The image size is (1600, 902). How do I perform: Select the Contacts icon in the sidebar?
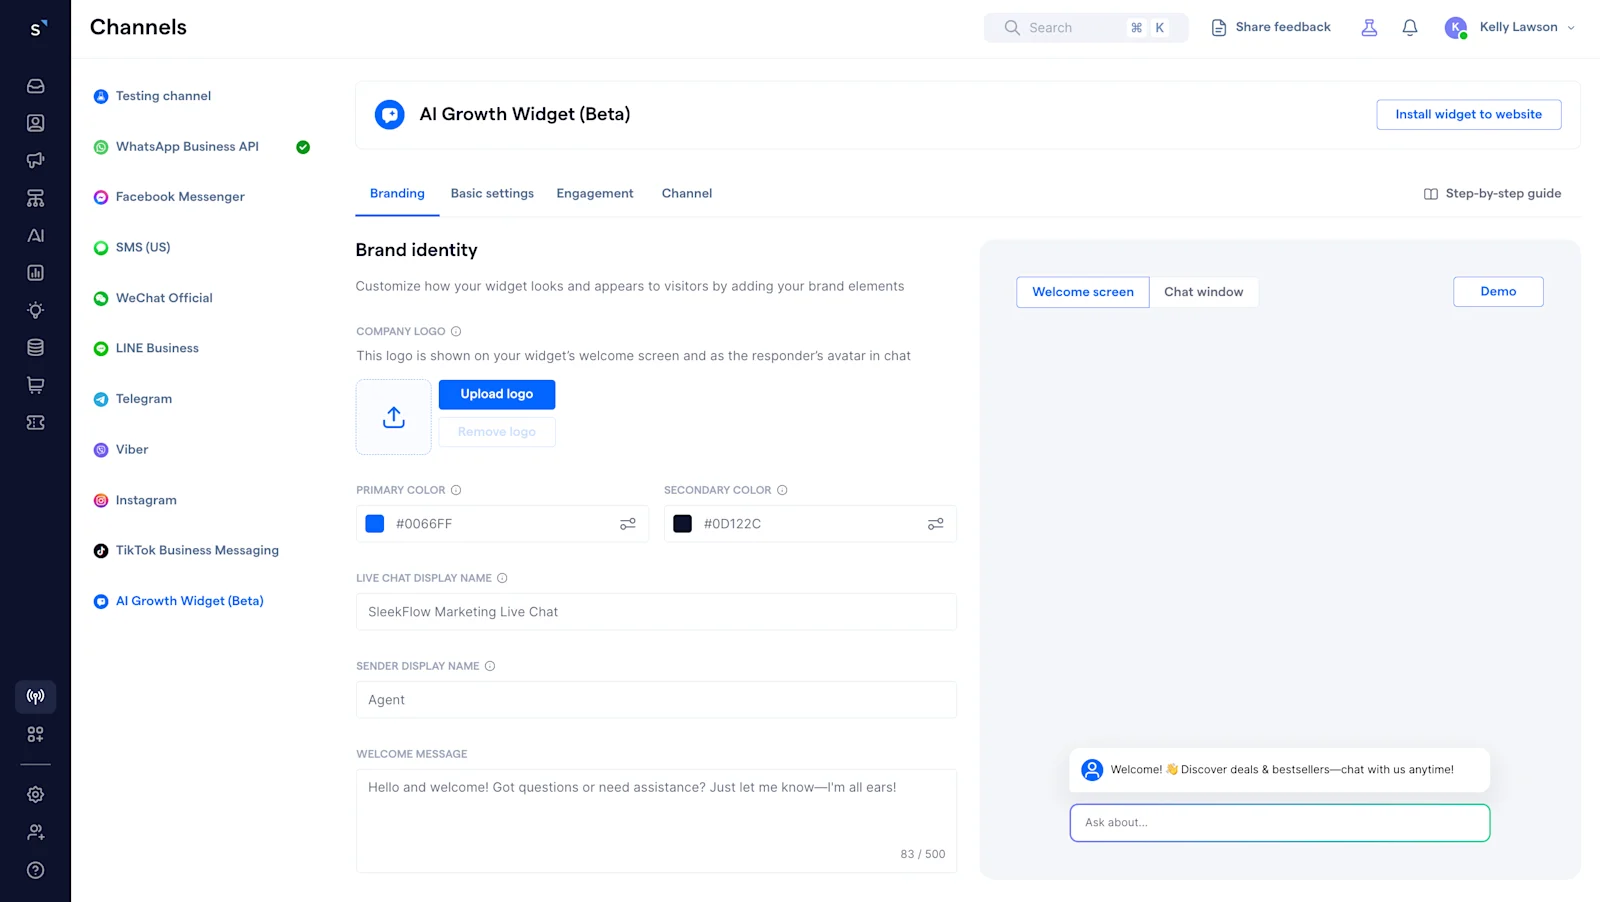[35, 122]
